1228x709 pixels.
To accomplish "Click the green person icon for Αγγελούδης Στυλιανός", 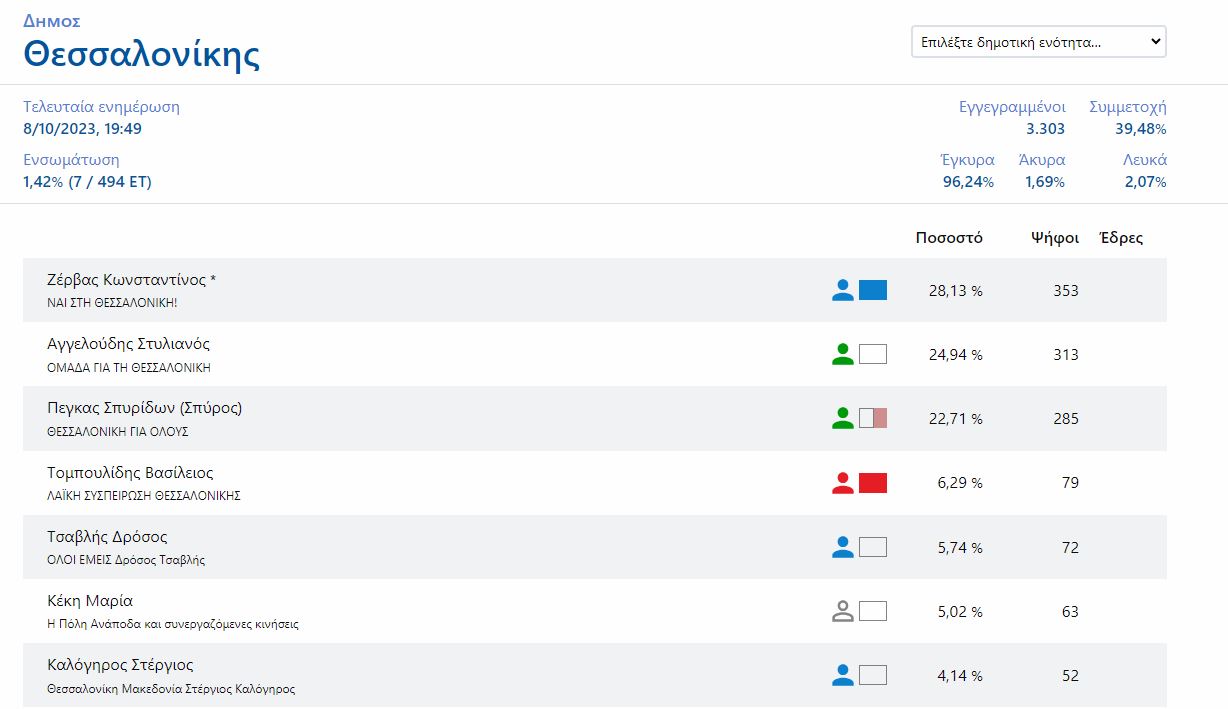I will [843, 354].
